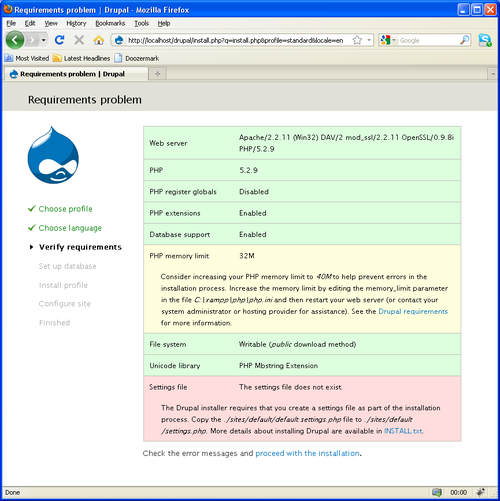Click the Install profile step
Screen dimensions: 500x501
tap(63, 285)
